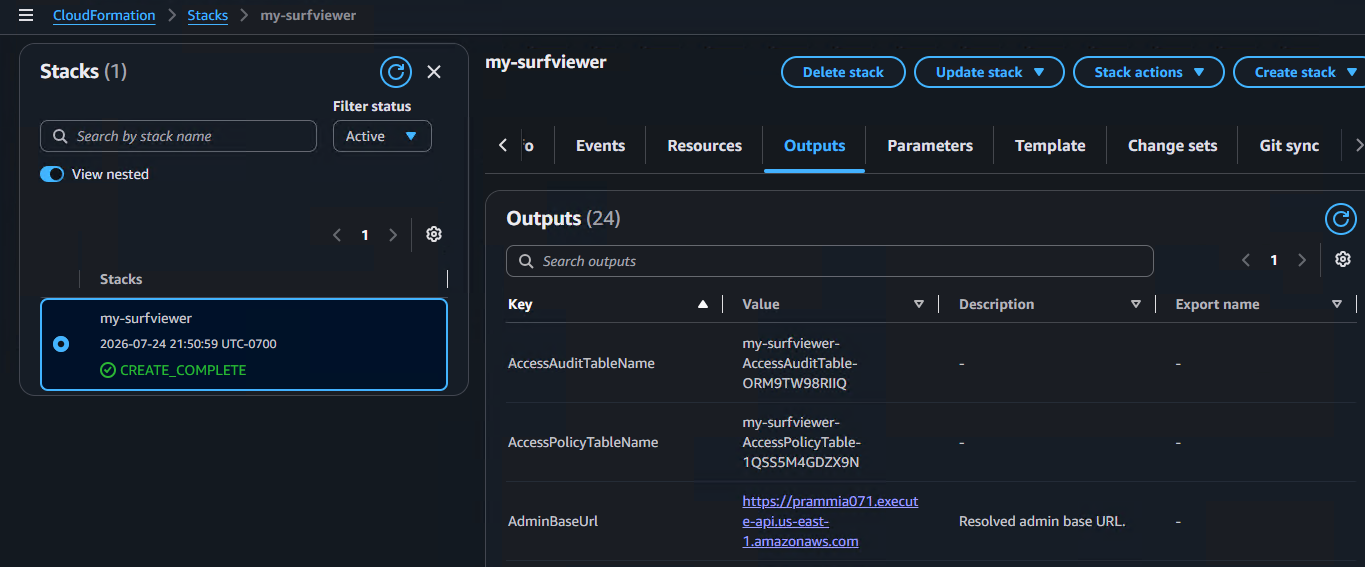
Task: Refresh the Stacks list
Action: 396,72
